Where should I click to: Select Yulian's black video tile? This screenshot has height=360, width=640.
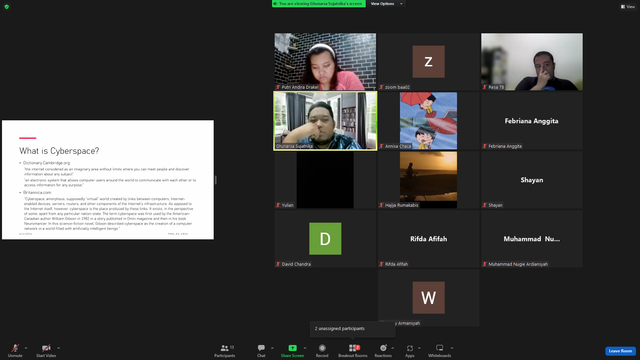coord(325,180)
